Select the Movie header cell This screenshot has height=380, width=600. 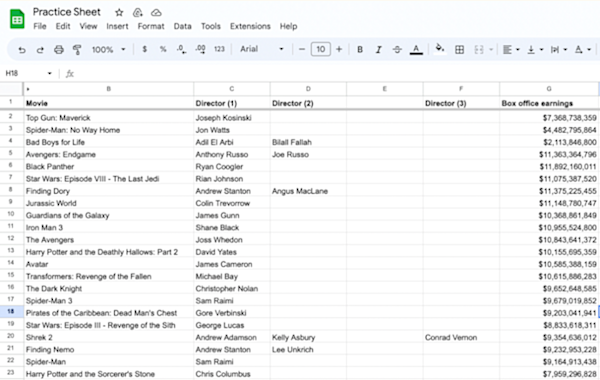[x=109, y=103]
